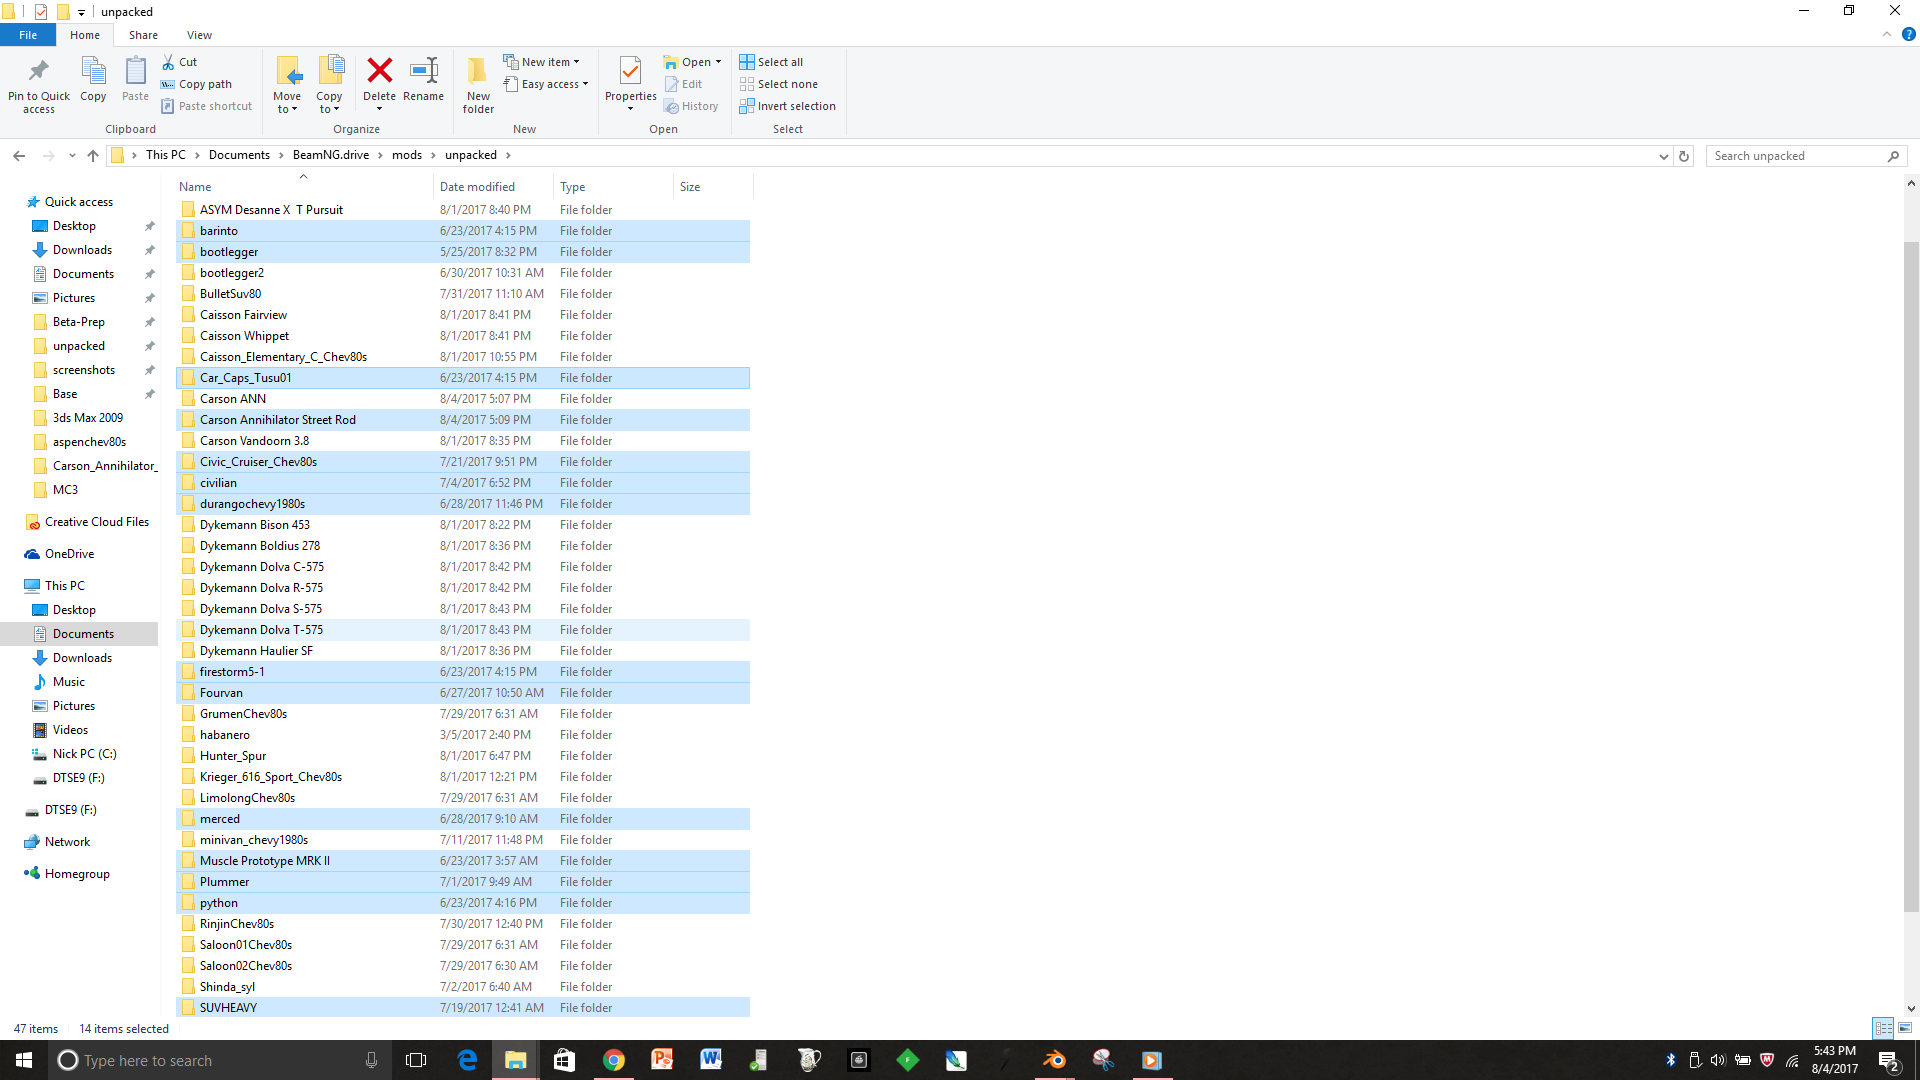Open the File menu tab
Screen dimensions: 1920x1080
(x=28, y=35)
